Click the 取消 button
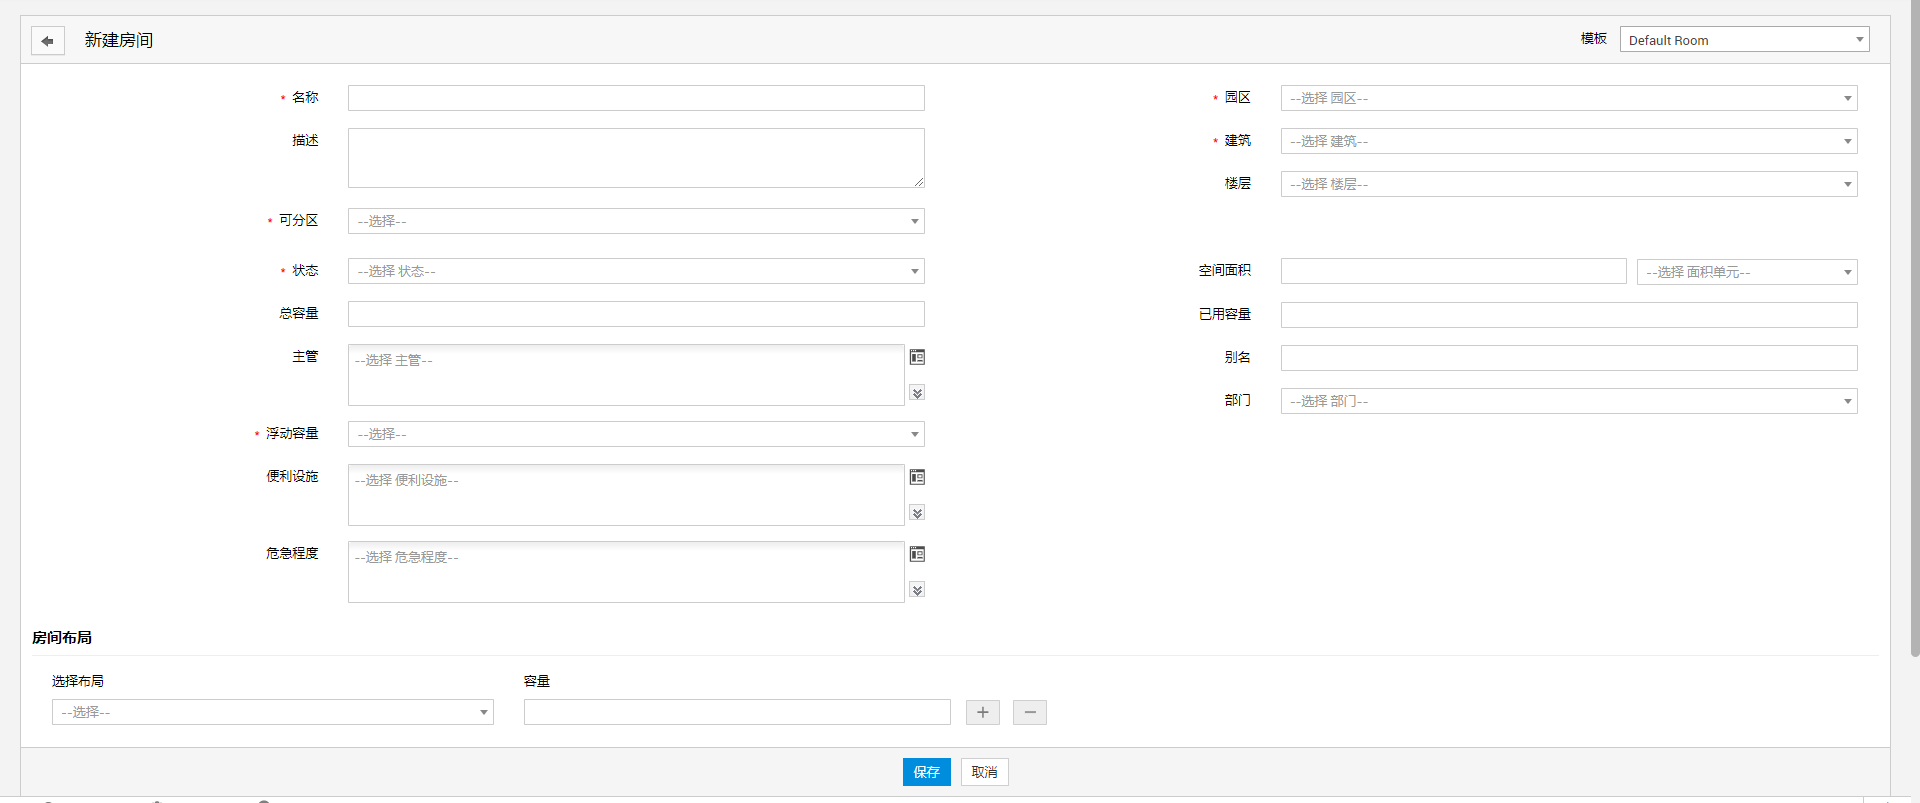Viewport: 1920px width, 803px height. tap(984, 772)
